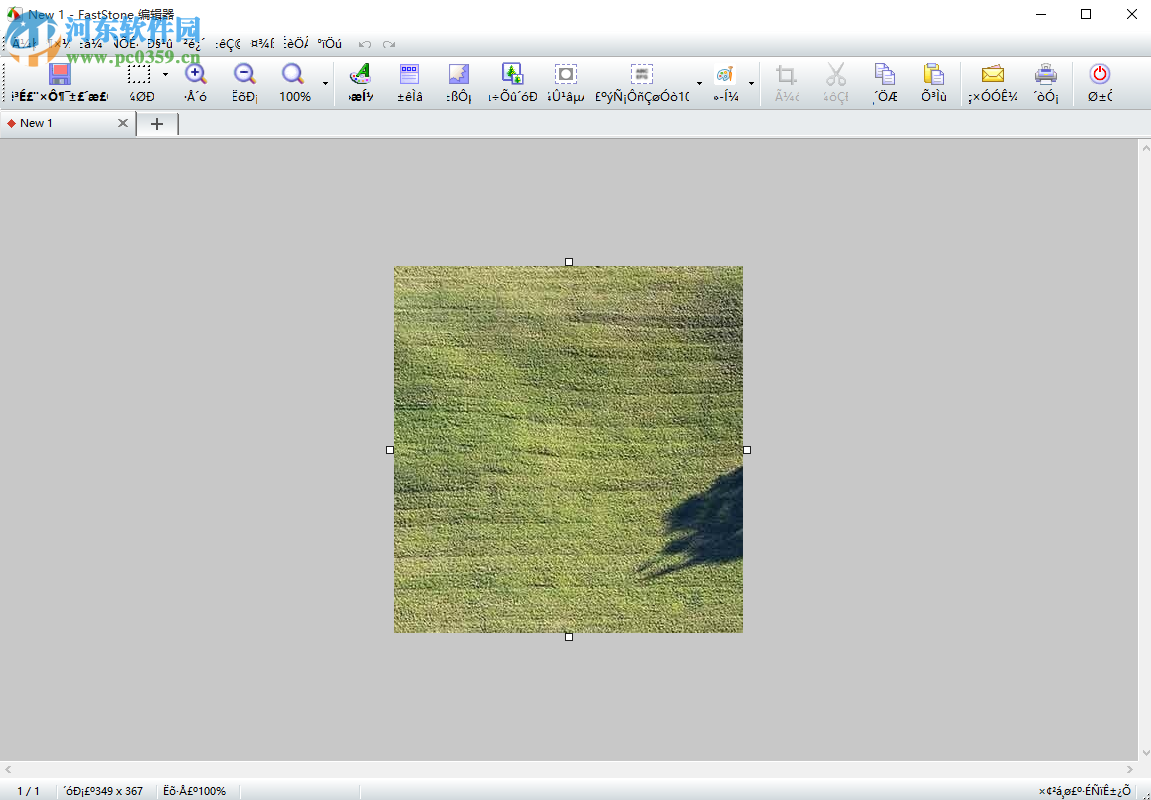The image size is (1151, 800).
Task: Click the red power Close icon
Action: 1099,75
